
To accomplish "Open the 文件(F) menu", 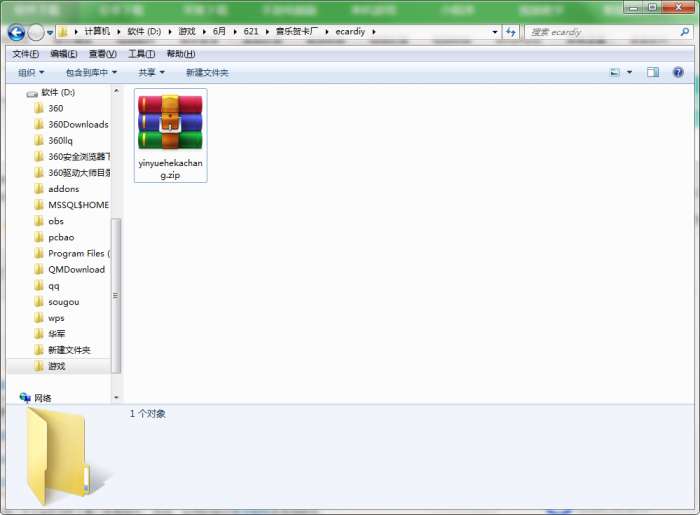I will tap(25, 54).
